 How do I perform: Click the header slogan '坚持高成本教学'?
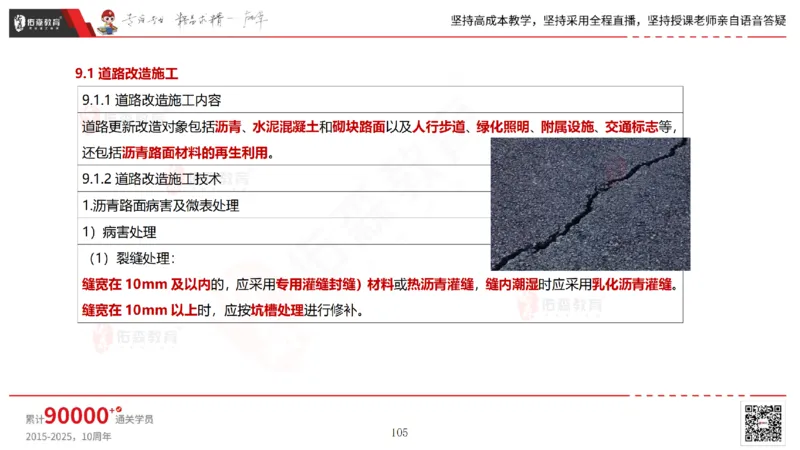(x=491, y=20)
